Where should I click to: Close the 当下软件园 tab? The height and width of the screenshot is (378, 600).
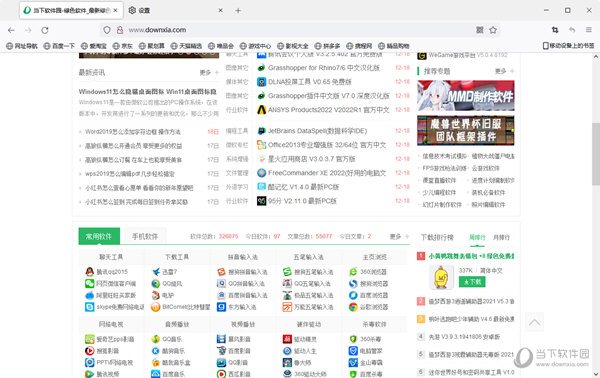coord(116,10)
